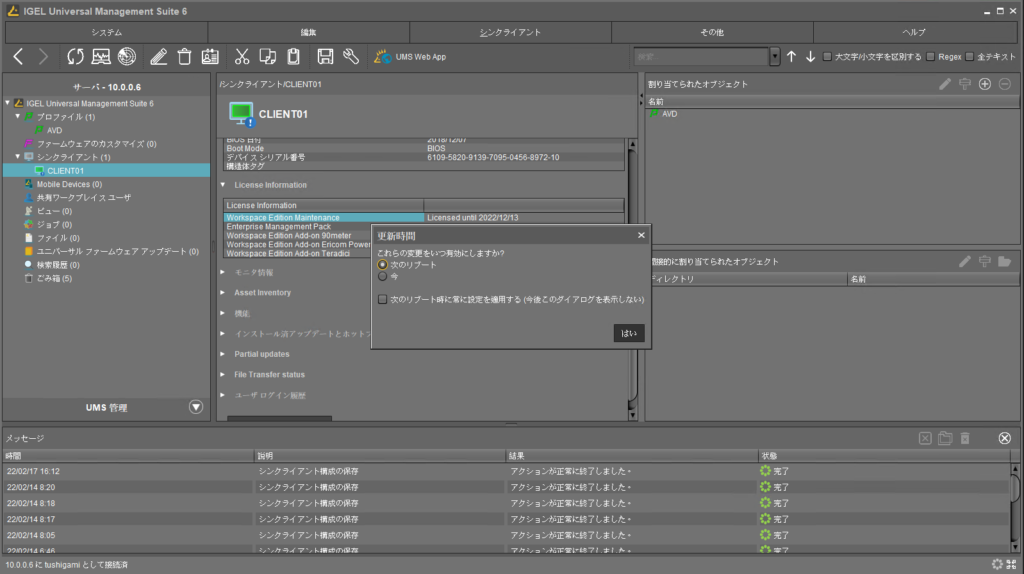Open the その他 menu
1024x574 pixels.
tap(712, 32)
